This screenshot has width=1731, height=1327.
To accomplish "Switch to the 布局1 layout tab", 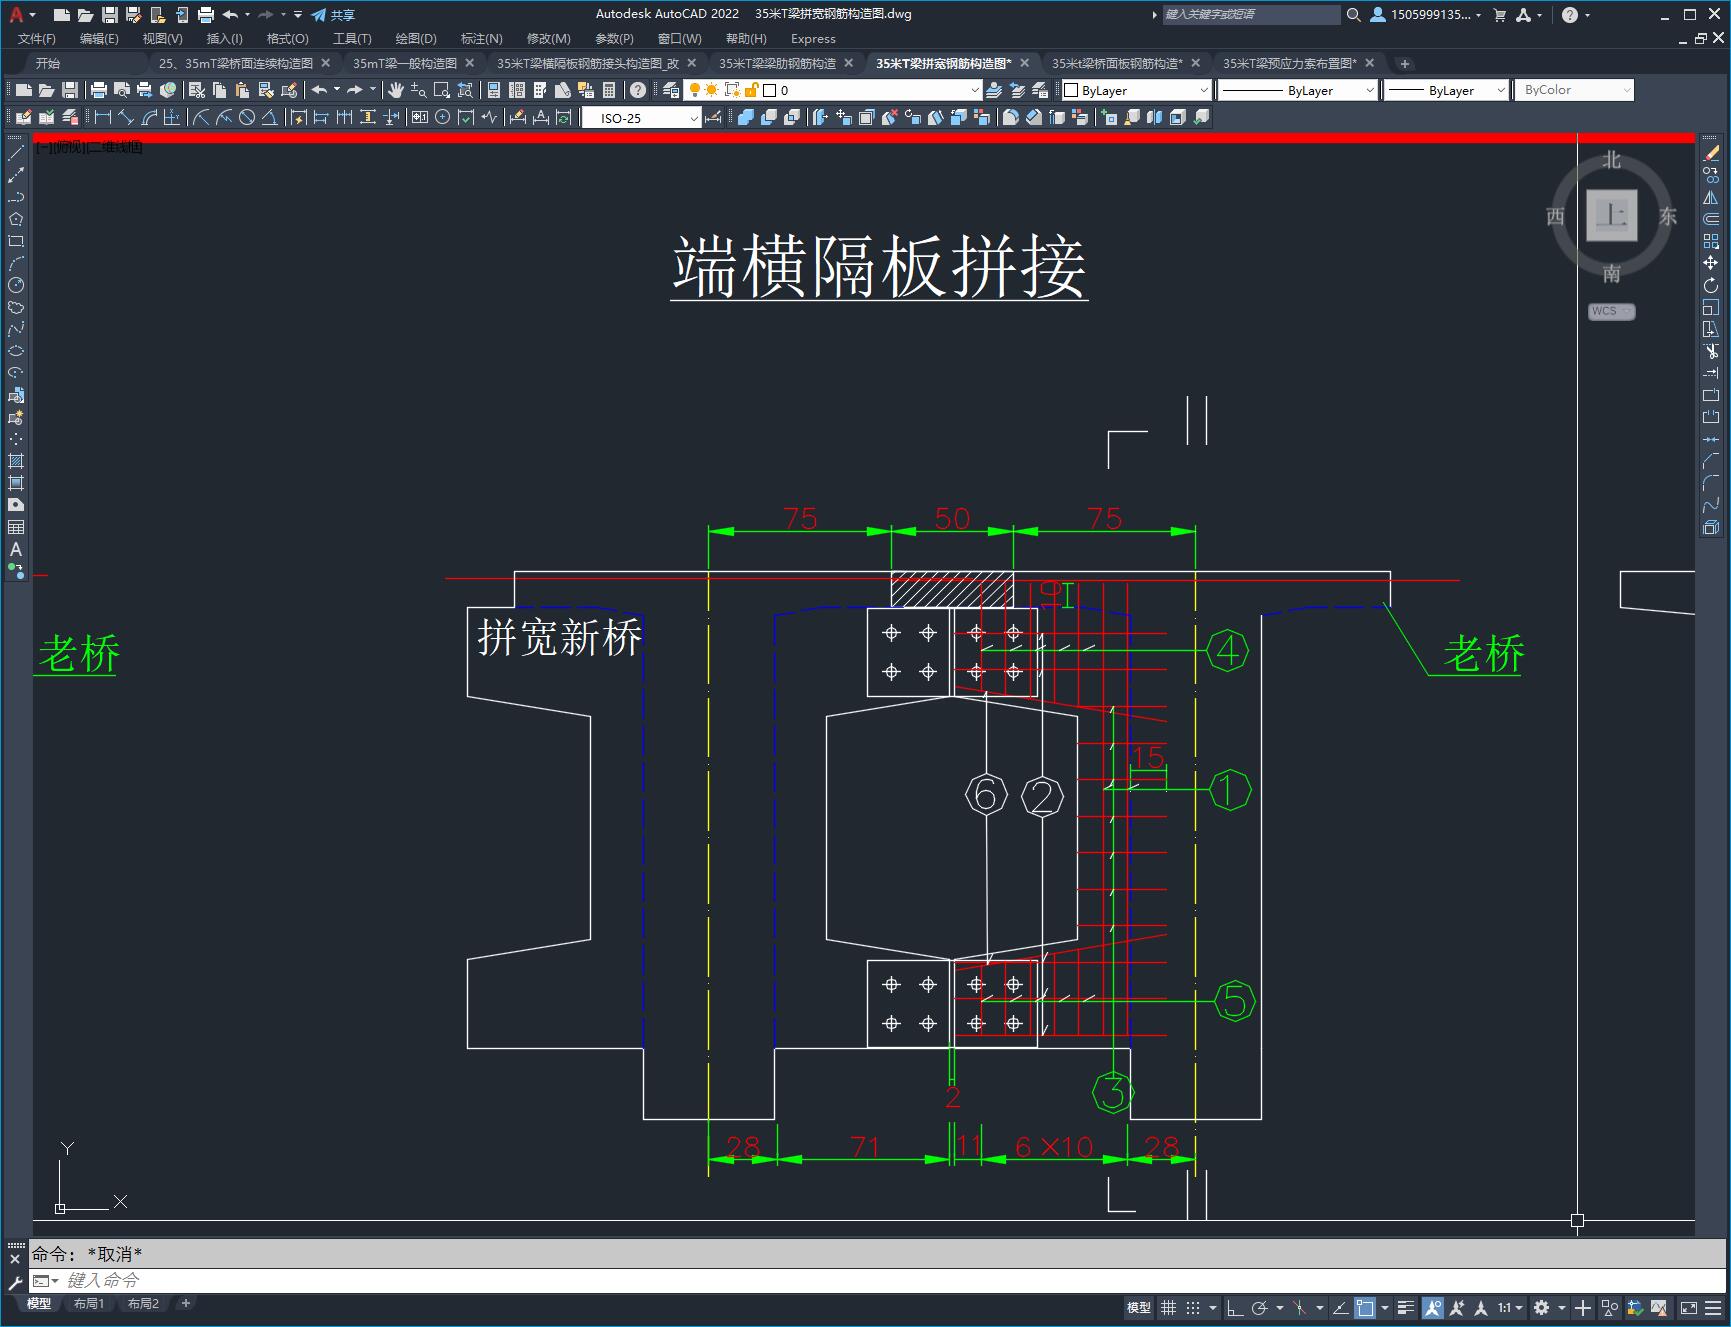I will 89,1303.
